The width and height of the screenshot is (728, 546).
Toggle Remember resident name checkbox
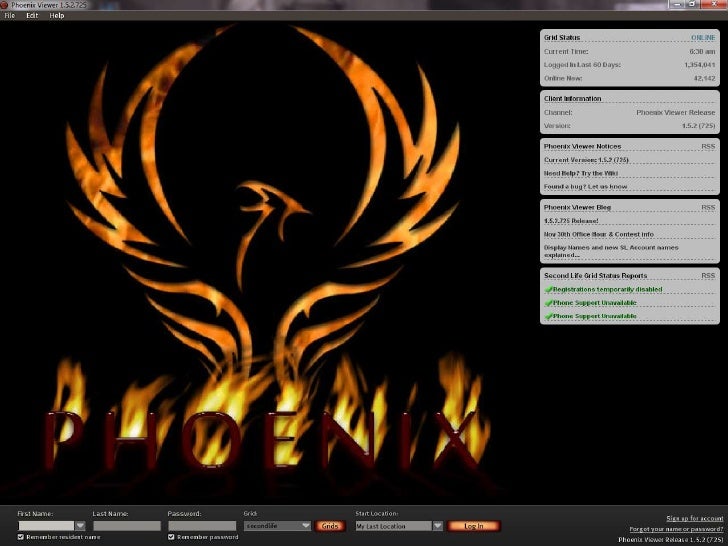pyautogui.click(x=20, y=537)
